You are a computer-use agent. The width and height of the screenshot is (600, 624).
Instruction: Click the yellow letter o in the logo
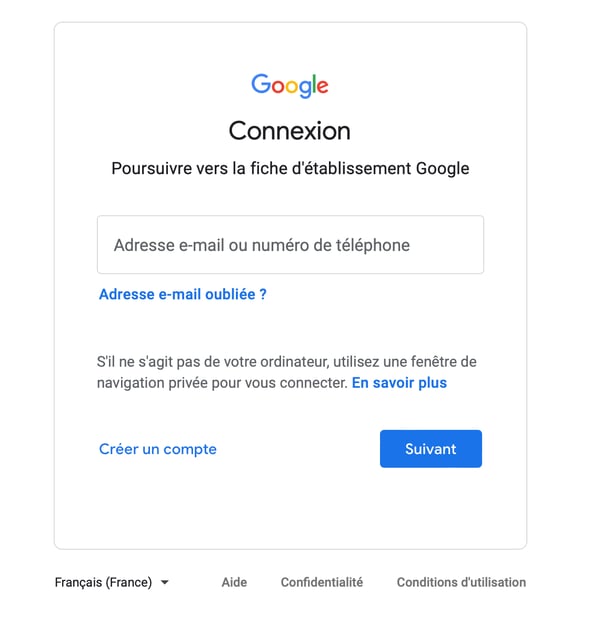coord(291,87)
